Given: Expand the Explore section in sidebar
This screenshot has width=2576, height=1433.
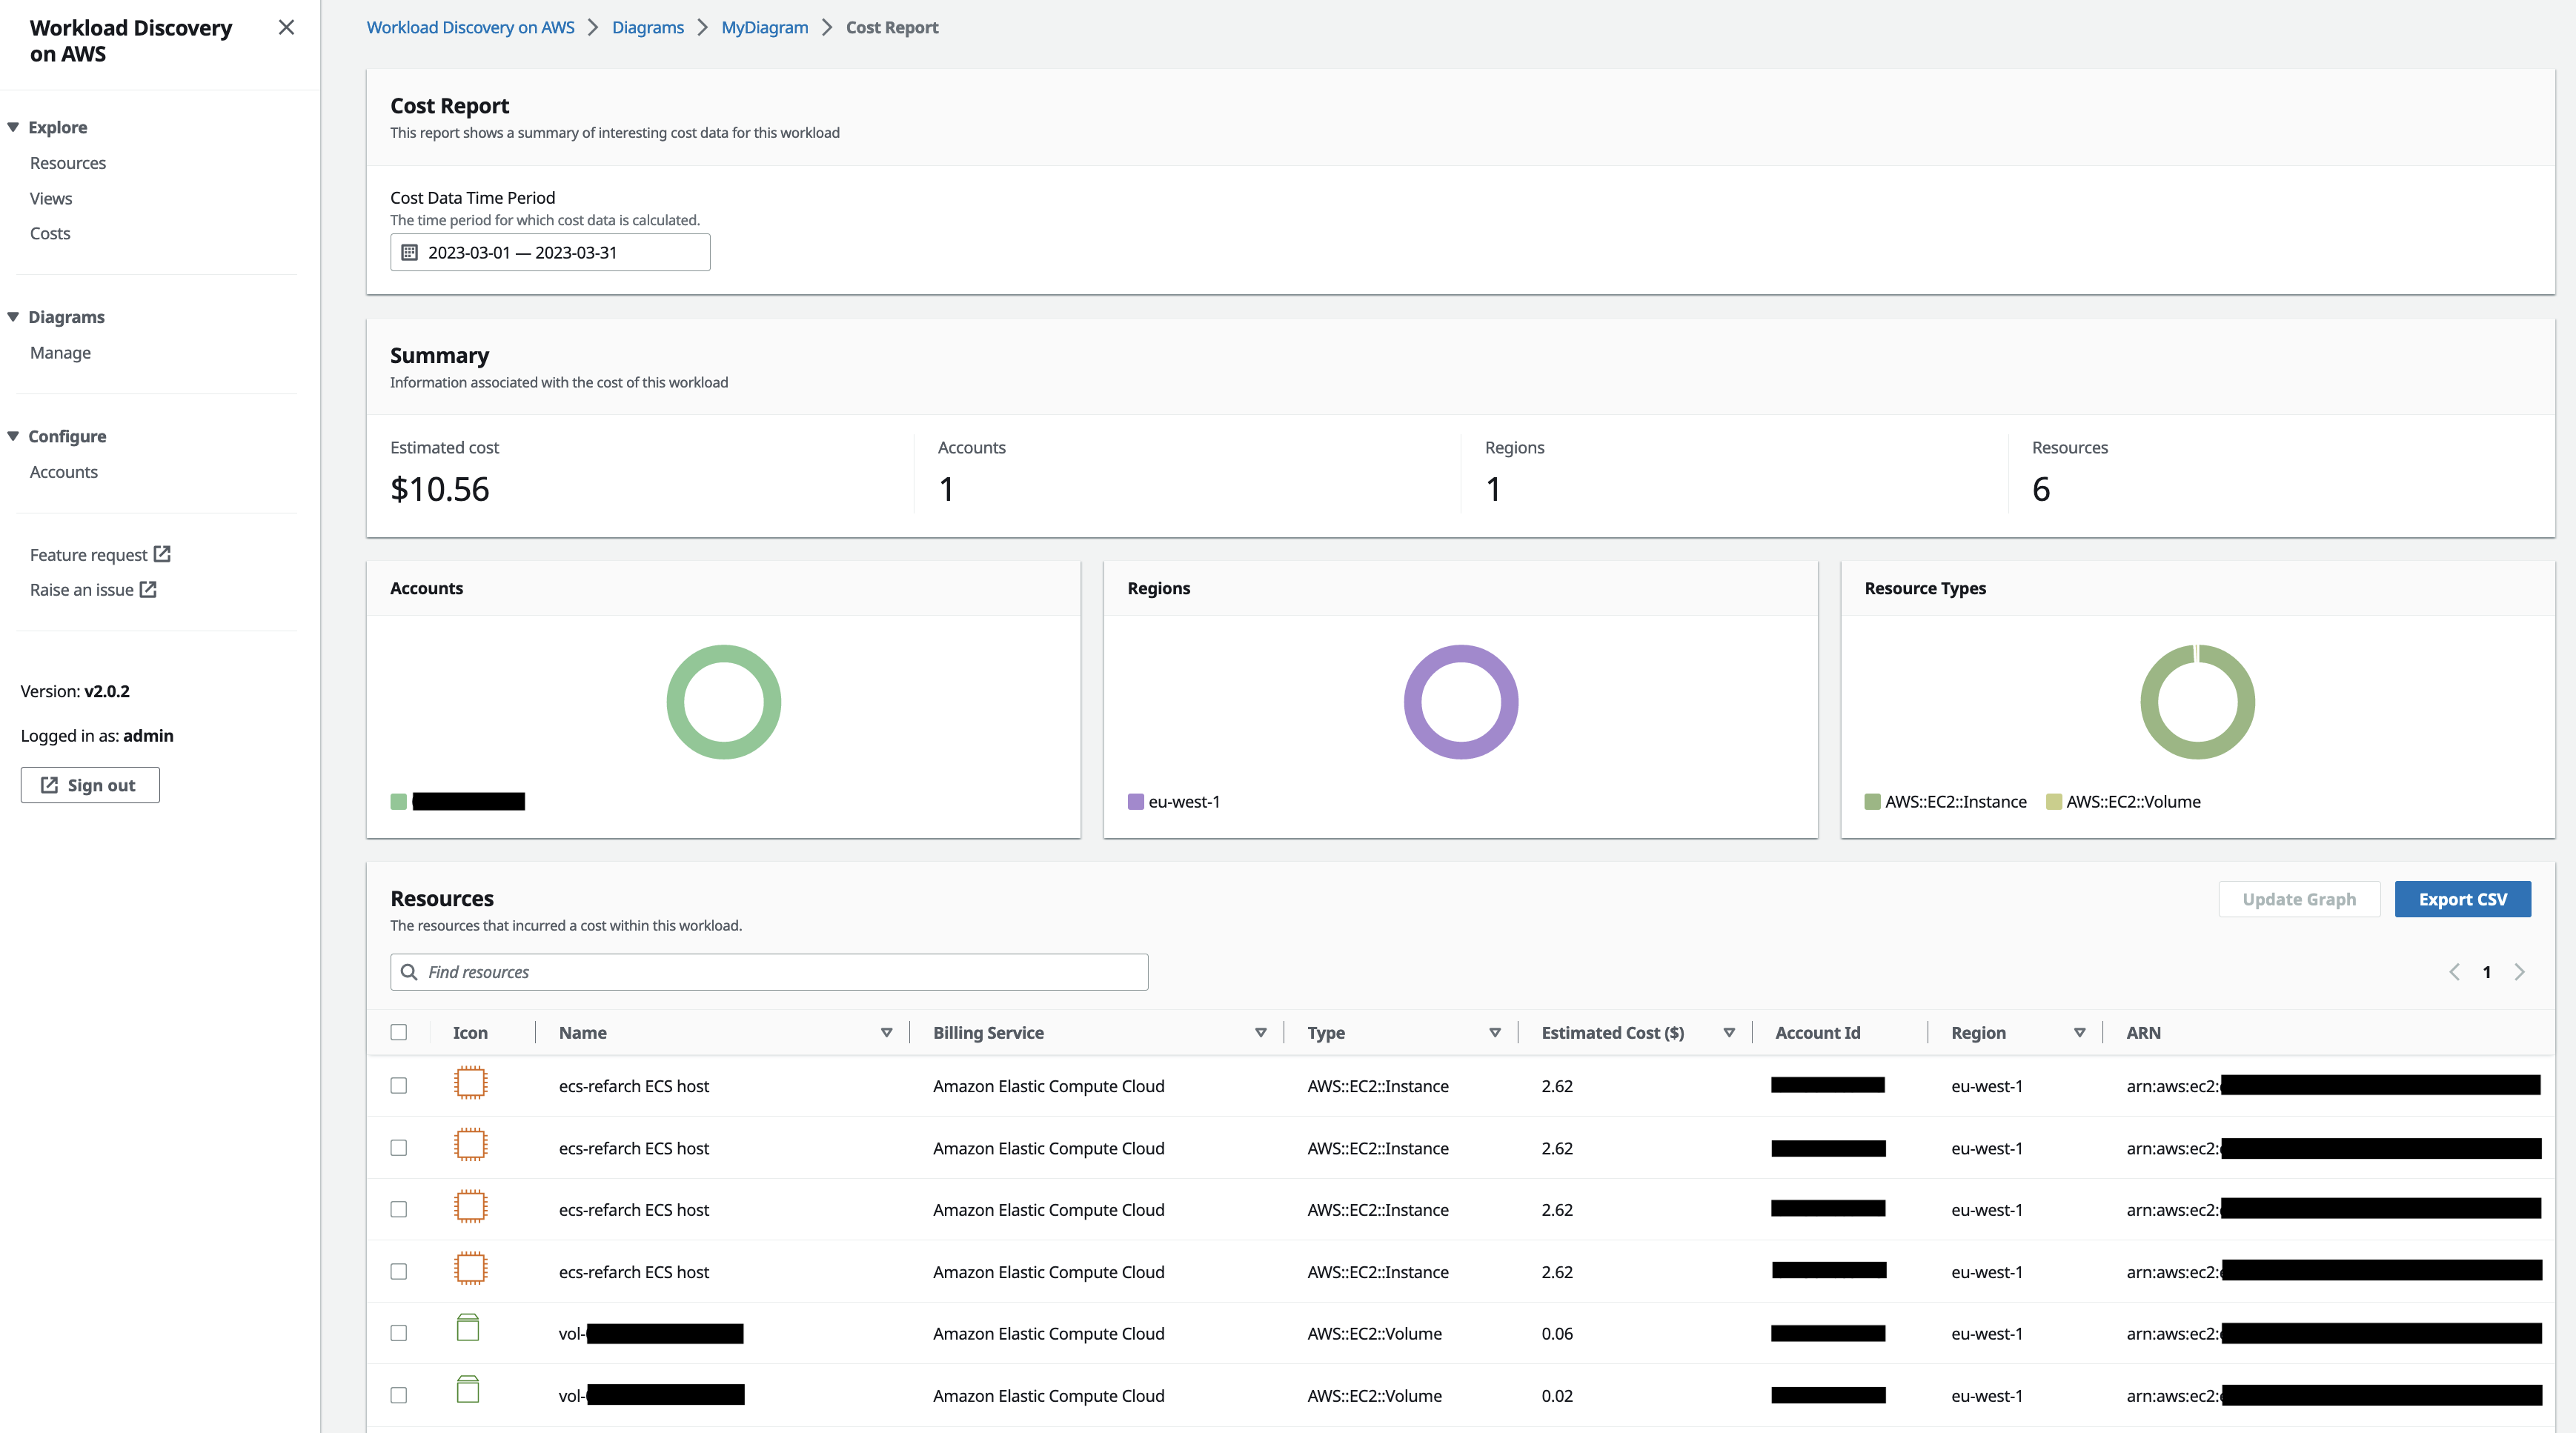Looking at the screenshot, I should (x=60, y=127).
